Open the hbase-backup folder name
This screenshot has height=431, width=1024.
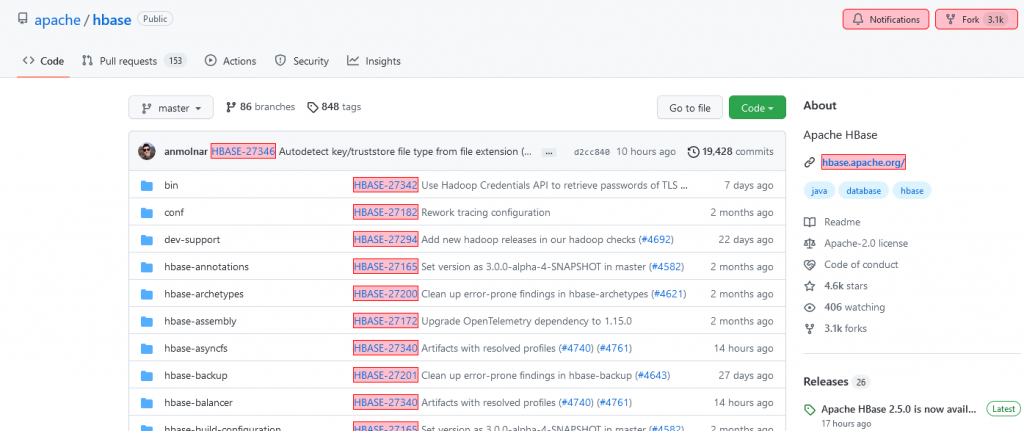pyautogui.click(x=195, y=375)
